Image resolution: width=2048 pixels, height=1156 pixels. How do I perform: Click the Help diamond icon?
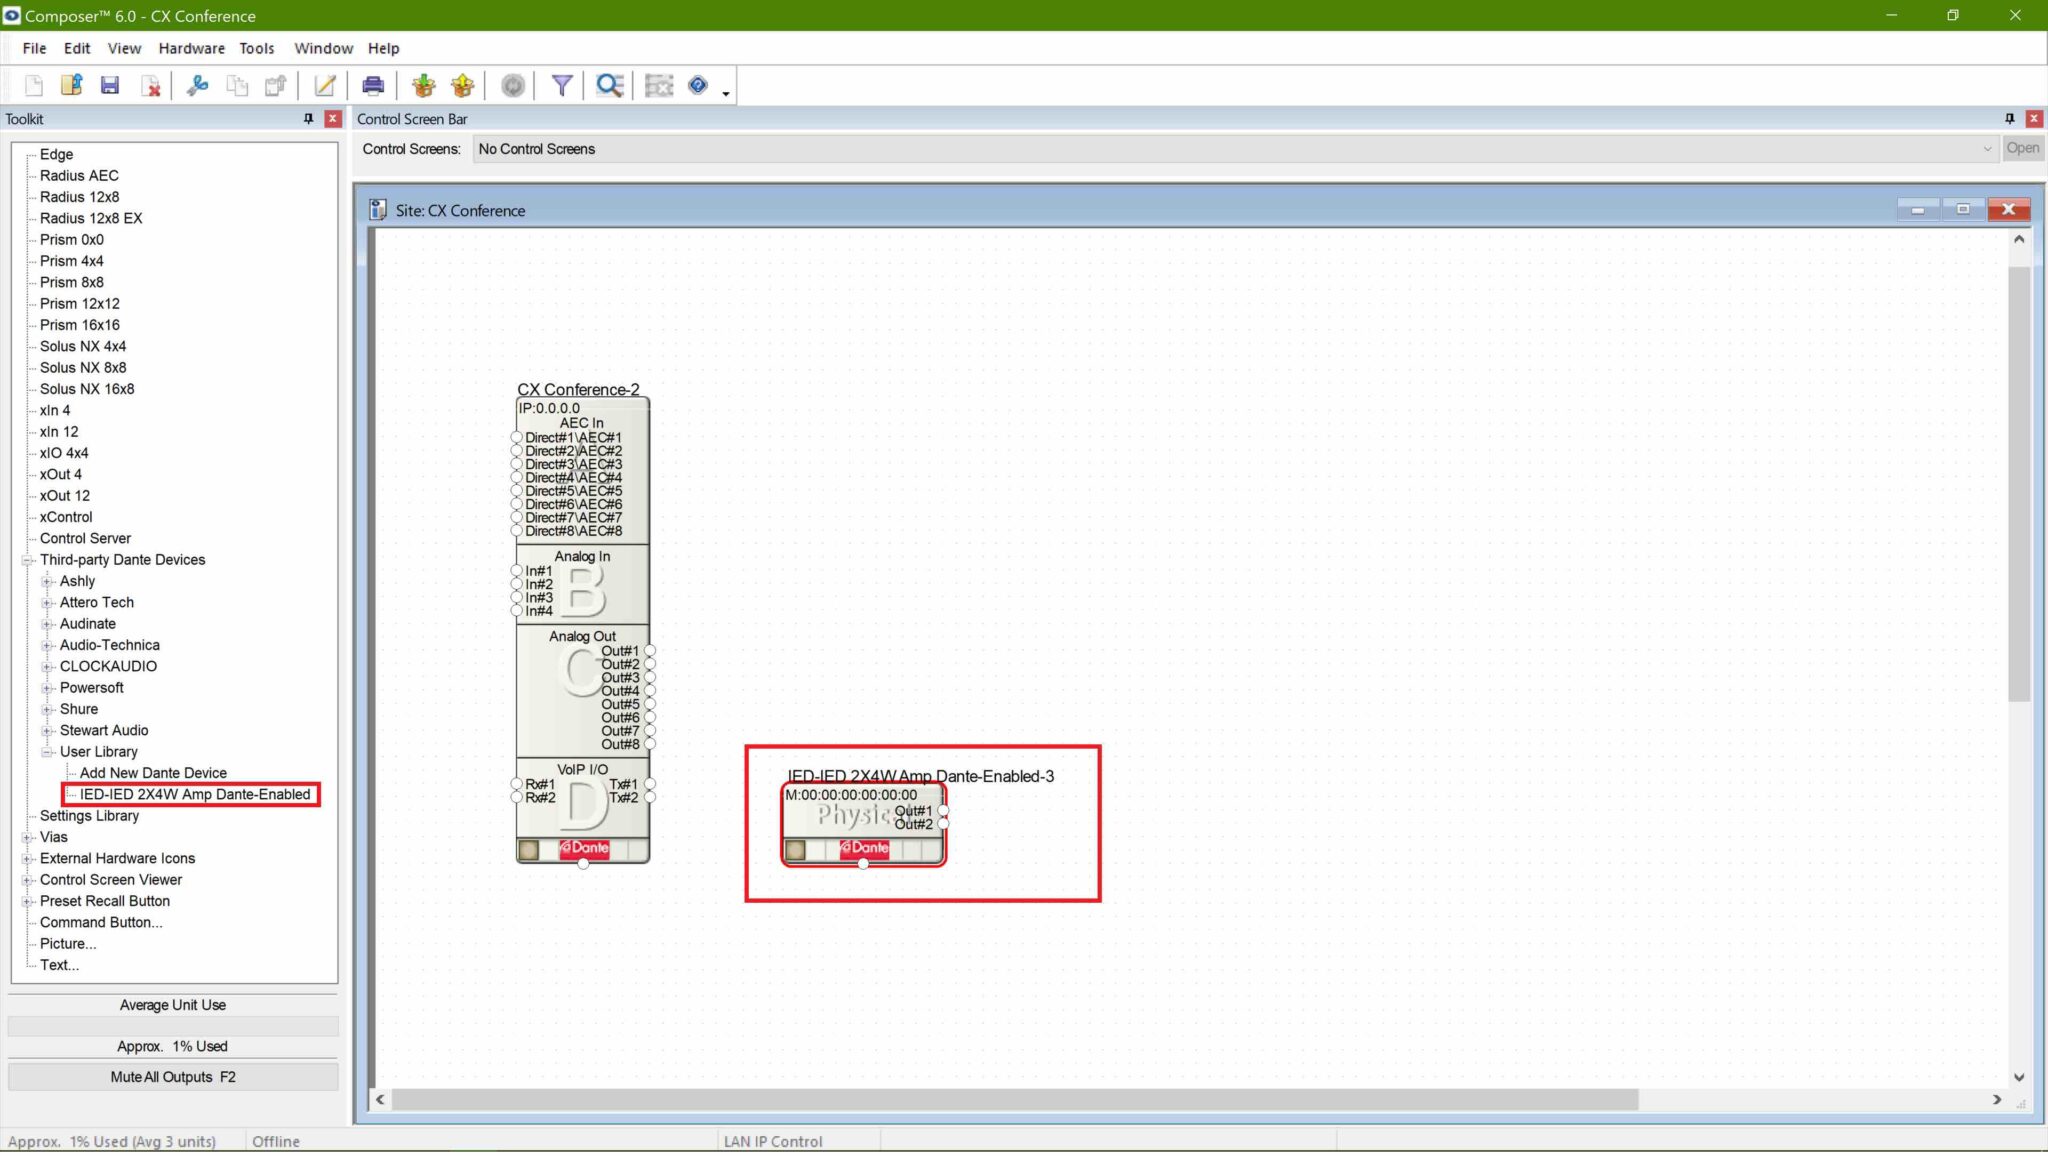point(697,85)
